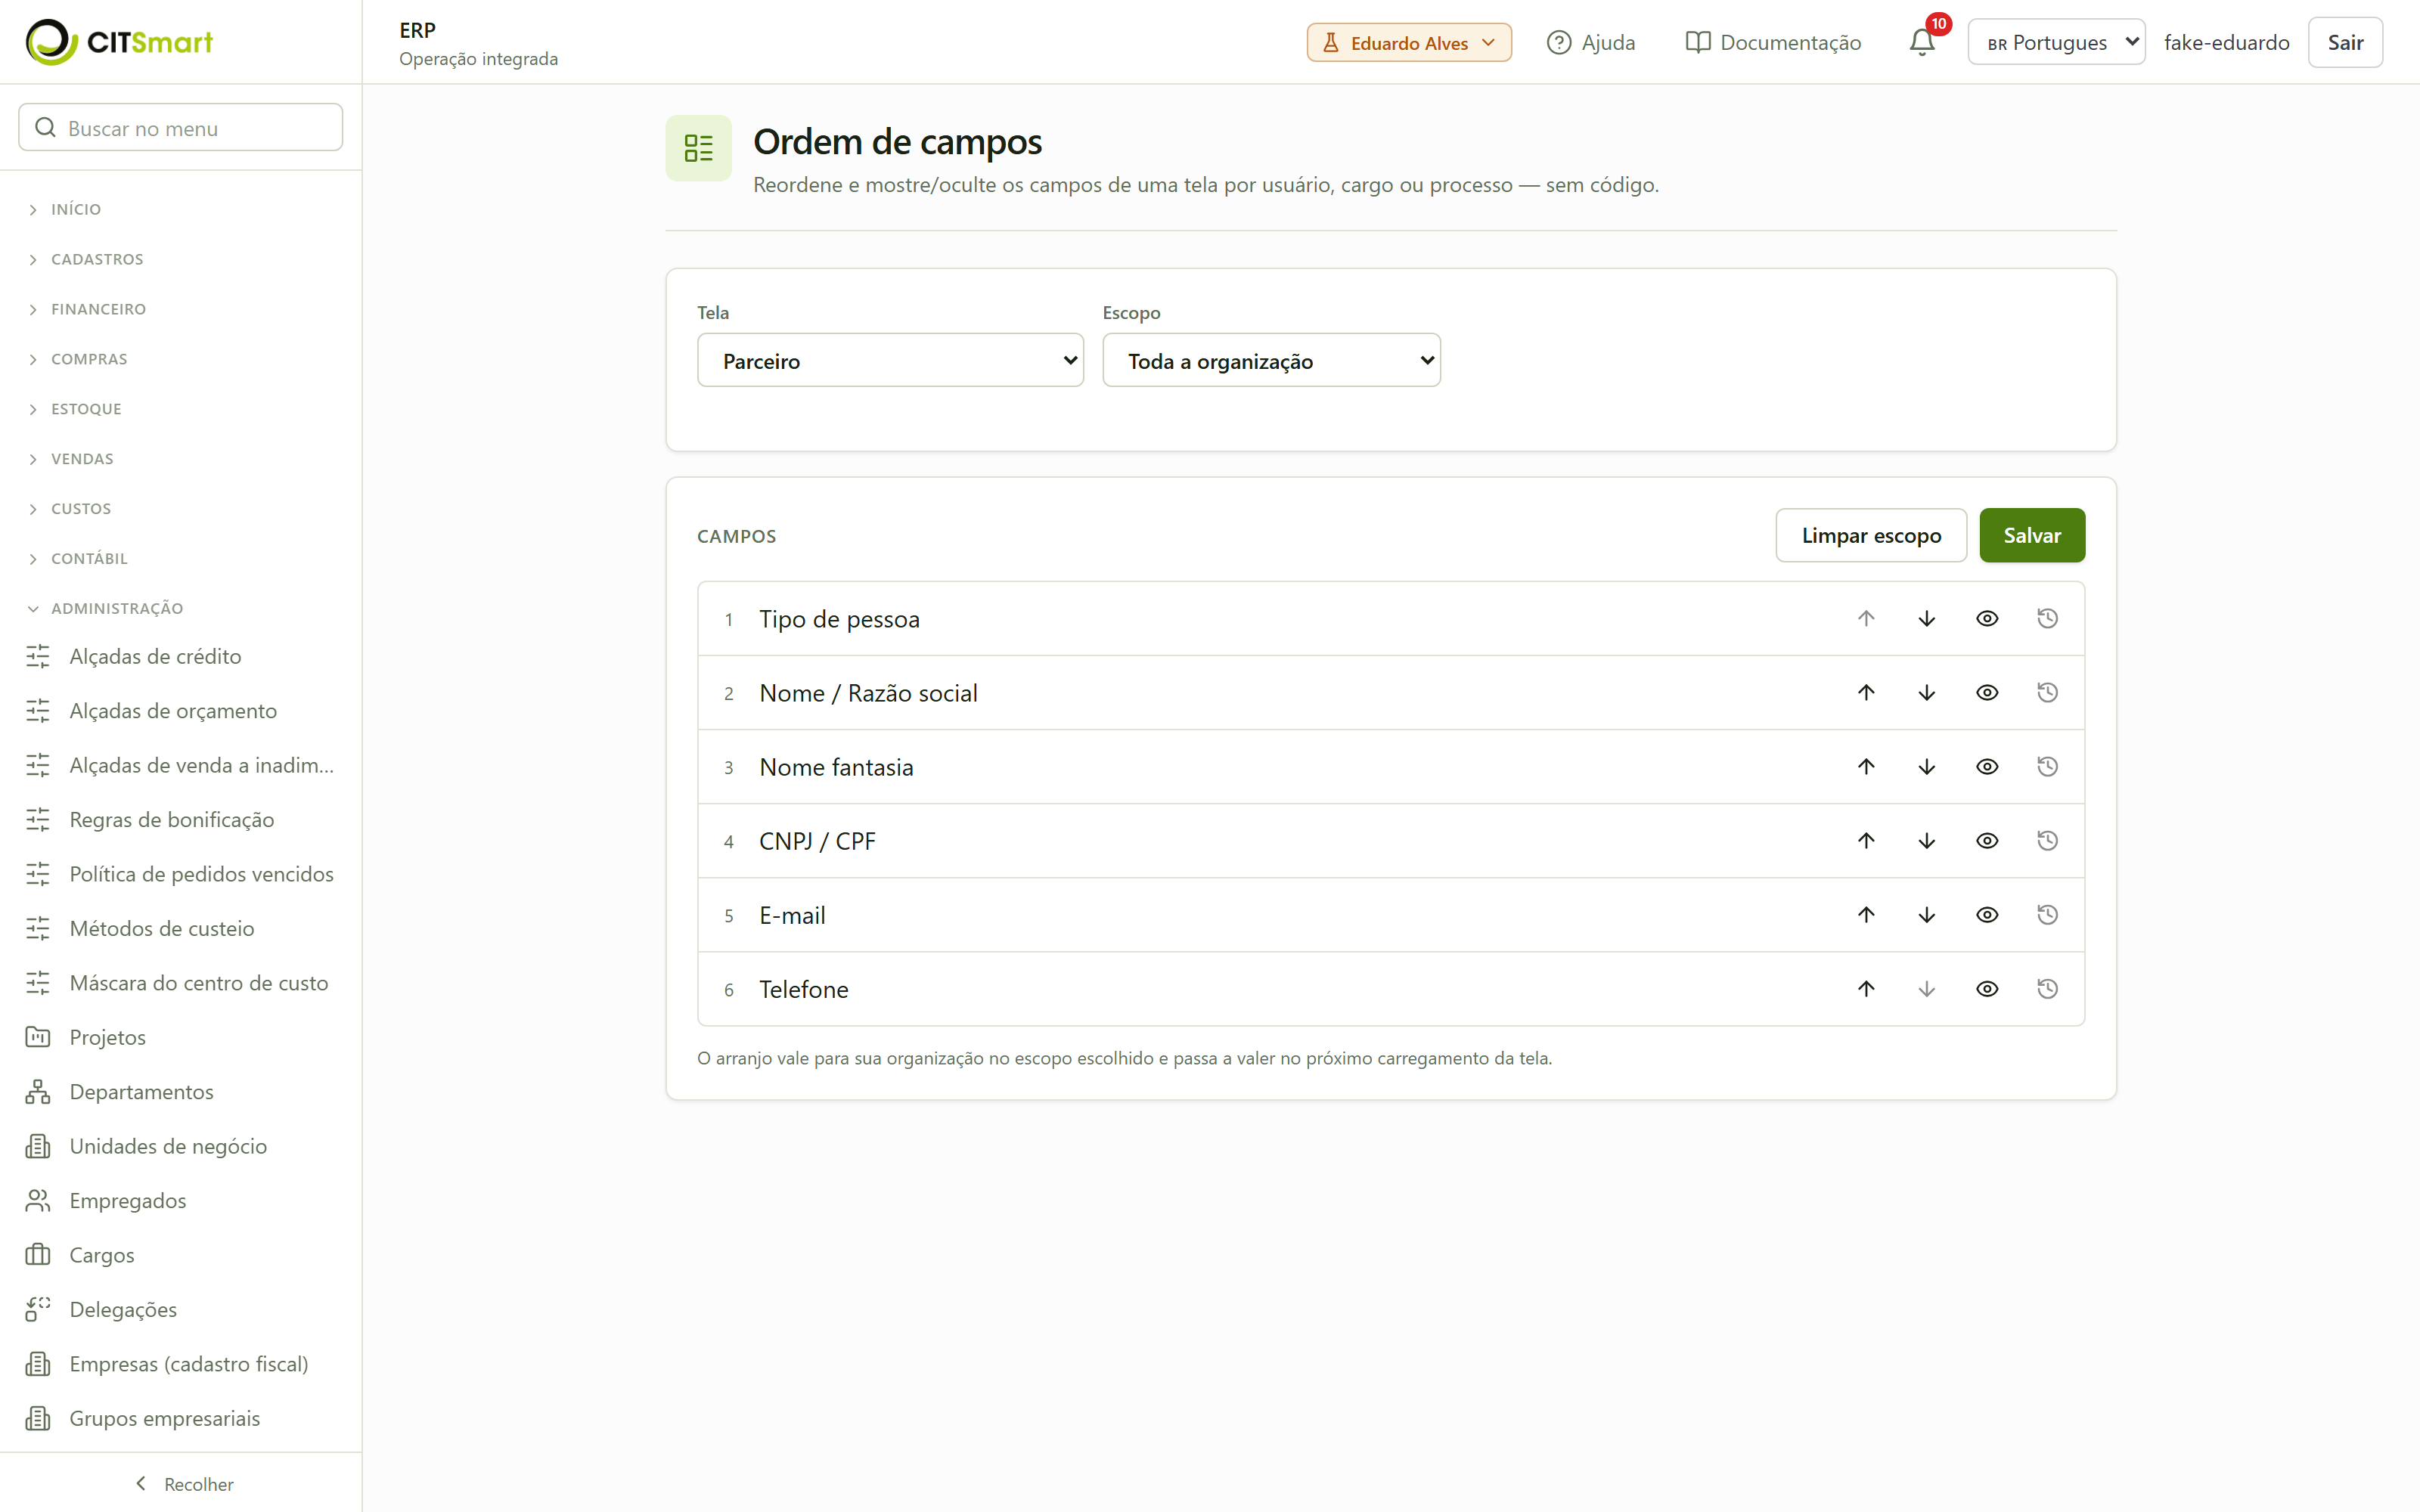2420x1512 pixels.
Task: Open Empregados in the sidebar
Action: 181,1201
